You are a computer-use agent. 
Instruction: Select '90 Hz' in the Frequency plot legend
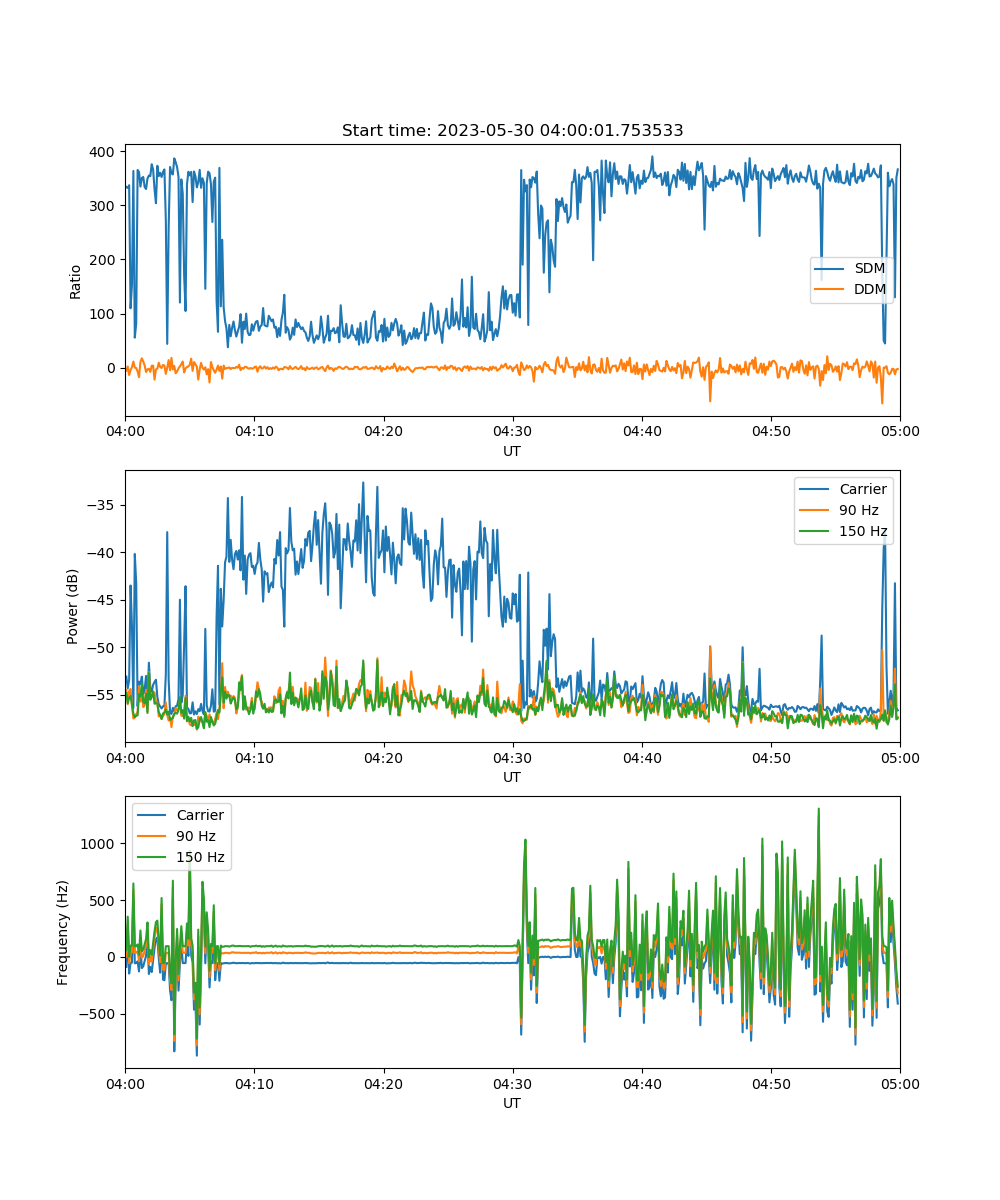tap(196, 836)
